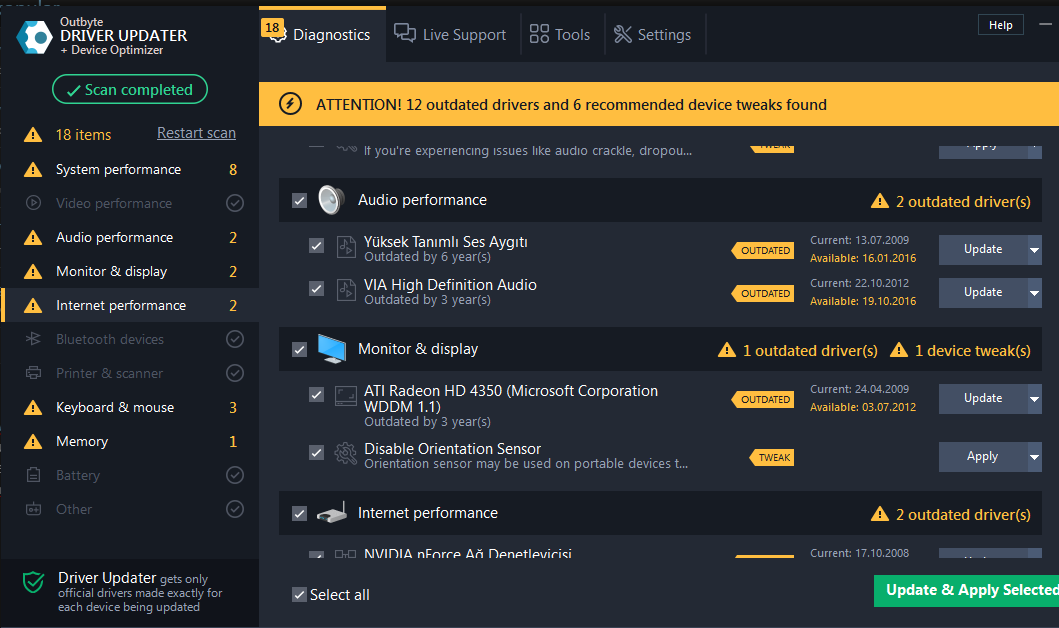Click the Other checkmark status icon

[x=234, y=508]
